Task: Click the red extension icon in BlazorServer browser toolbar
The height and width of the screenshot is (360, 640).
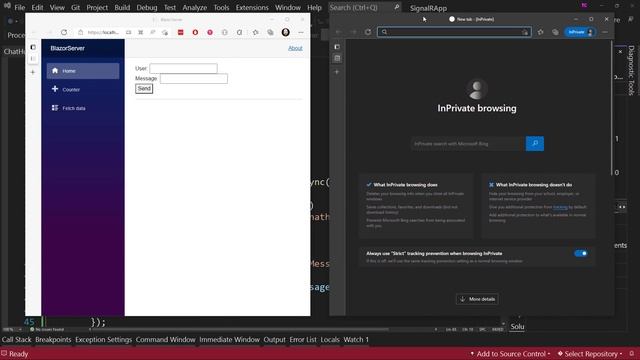Action: (x=180, y=32)
